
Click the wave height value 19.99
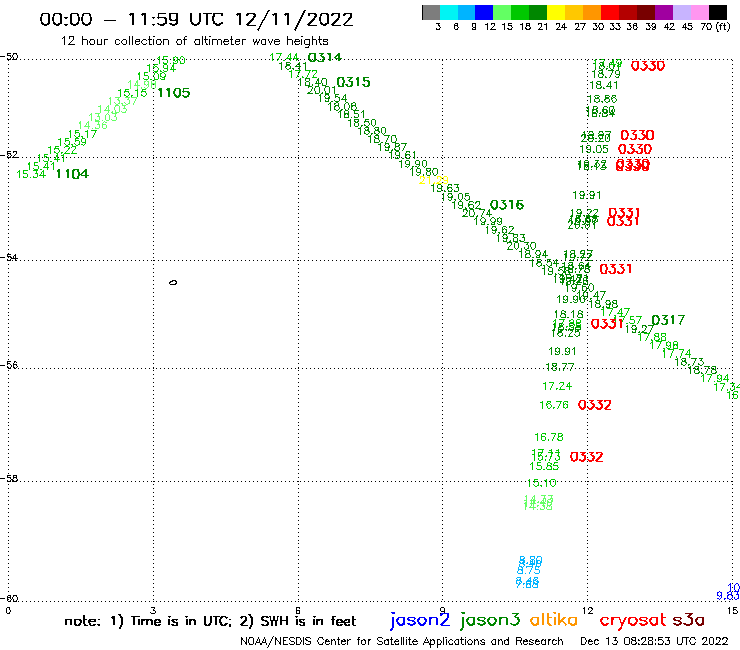coord(488,221)
